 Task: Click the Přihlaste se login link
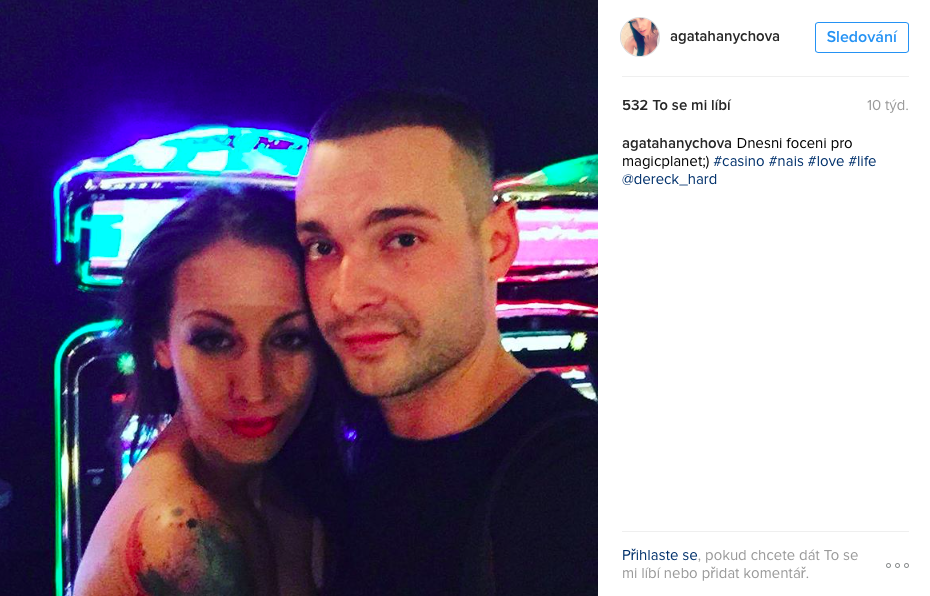click(x=660, y=555)
